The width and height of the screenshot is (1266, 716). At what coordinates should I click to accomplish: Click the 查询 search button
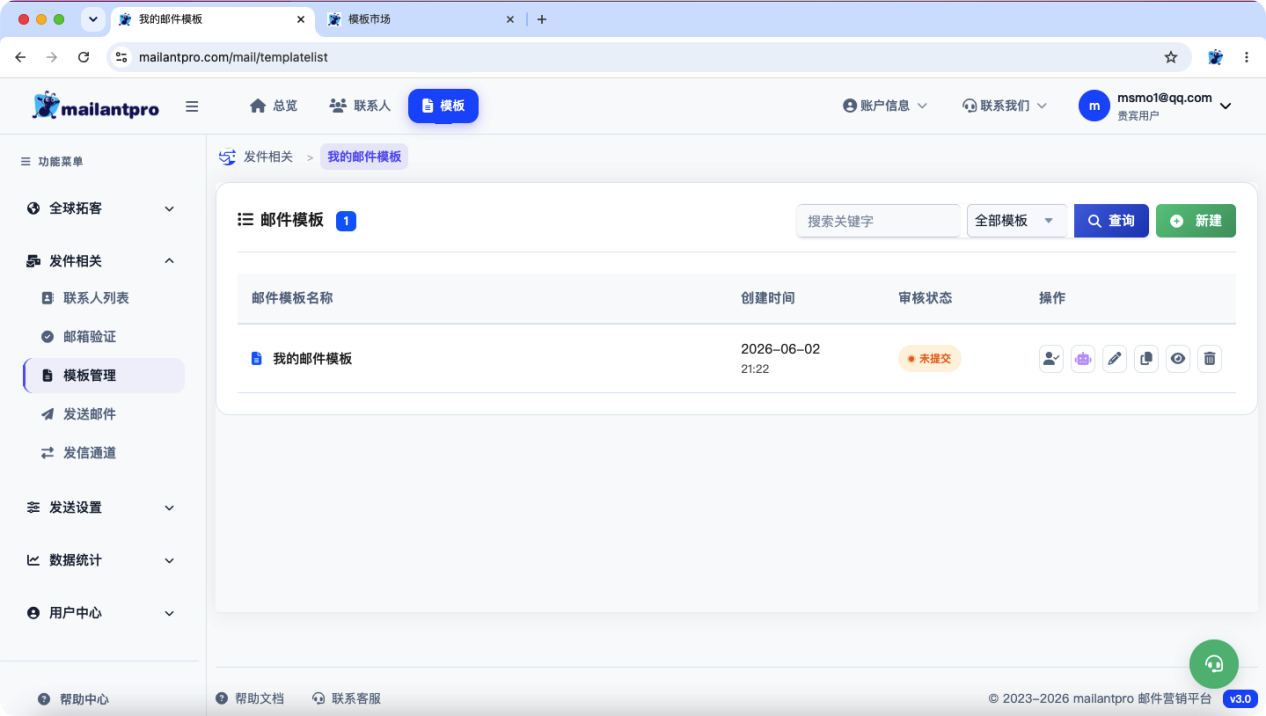point(1111,221)
